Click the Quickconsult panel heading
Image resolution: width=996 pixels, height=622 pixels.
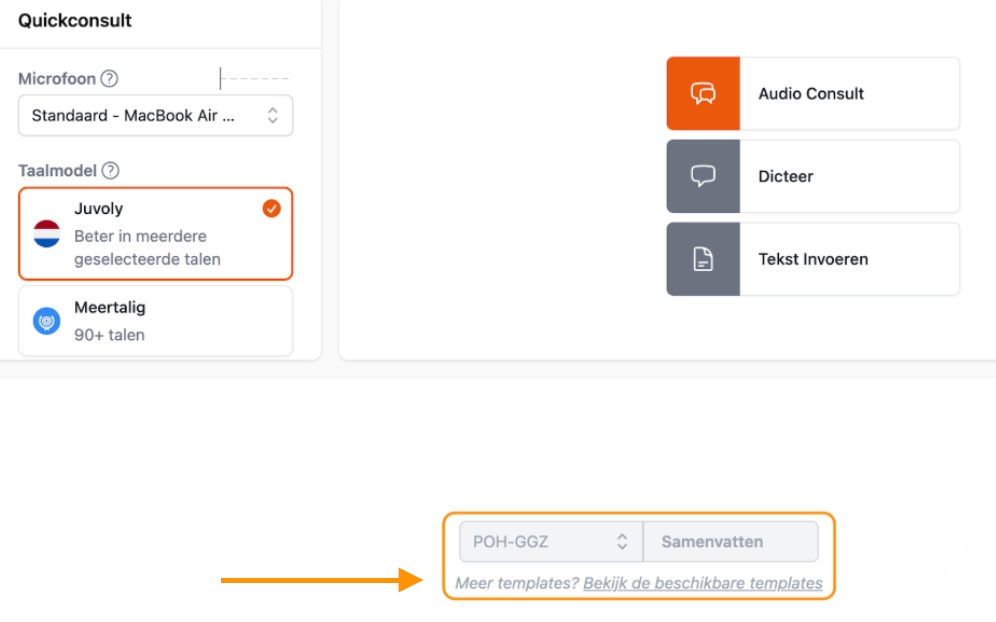point(75,20)
